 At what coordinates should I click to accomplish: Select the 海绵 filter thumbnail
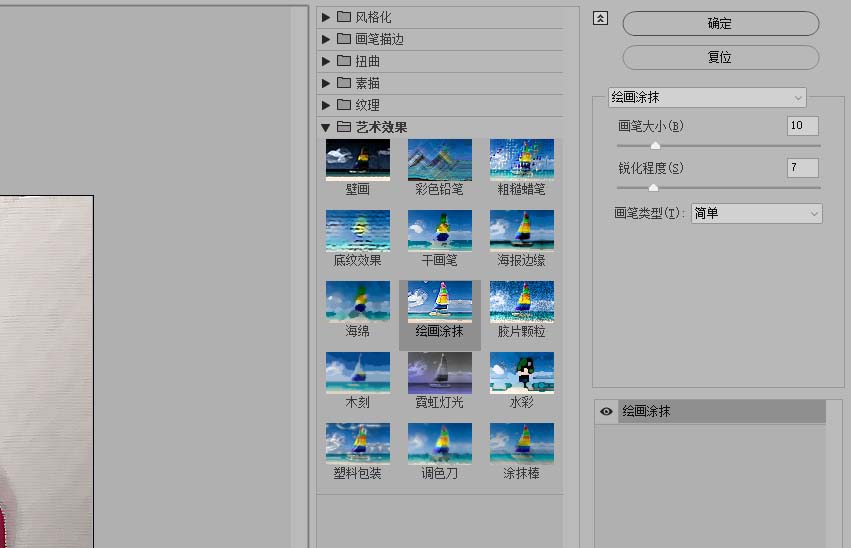(x=358, y=302)
